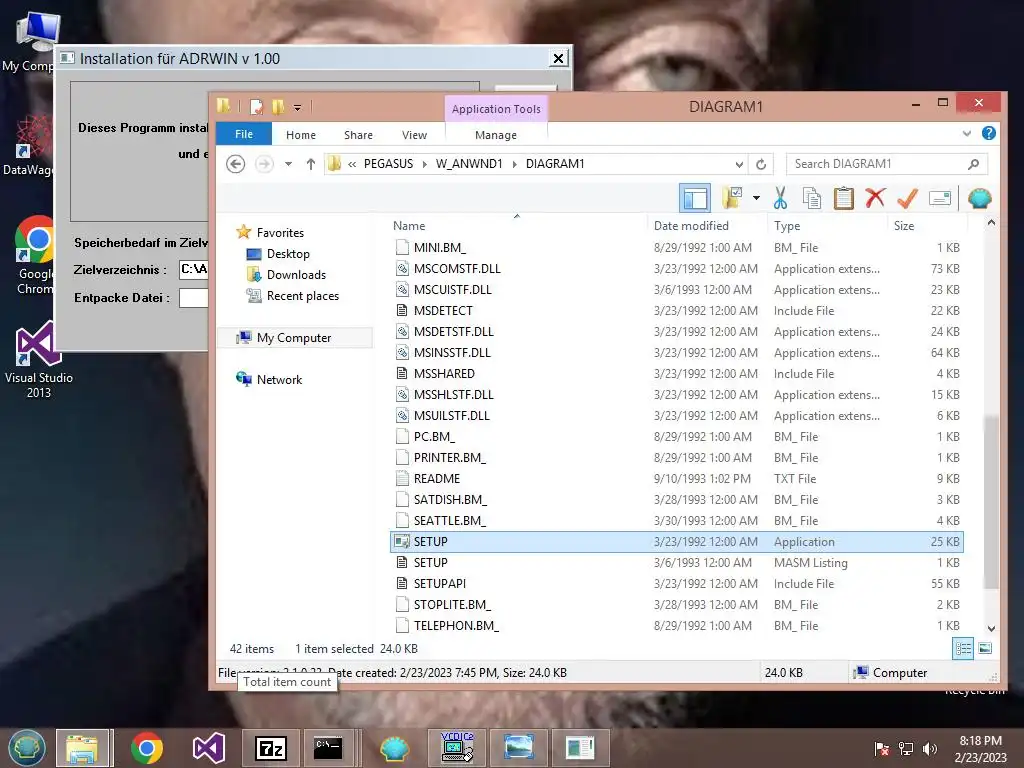
Task: Go forward with the Forward arrow
Action: [264, 163]
